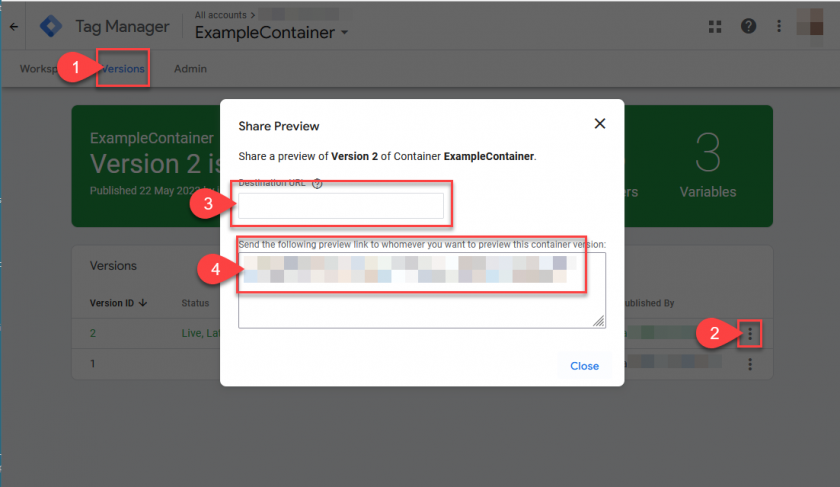840x487 pixels.
Task: Click the Tag Manager diamond logo
Action: pos(51,26)
